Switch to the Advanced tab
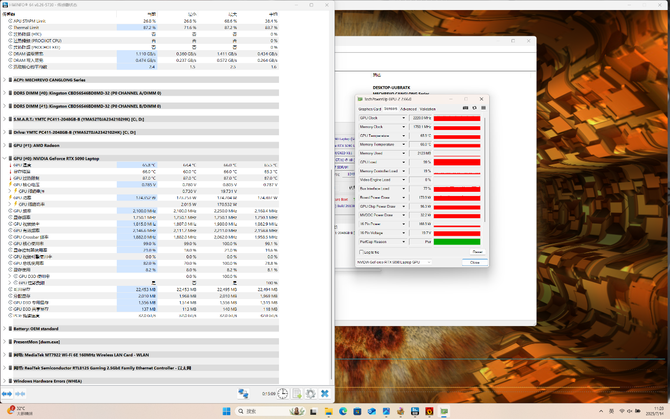The width and height of the screenshot is (670, 419). [x=408, y=108]
